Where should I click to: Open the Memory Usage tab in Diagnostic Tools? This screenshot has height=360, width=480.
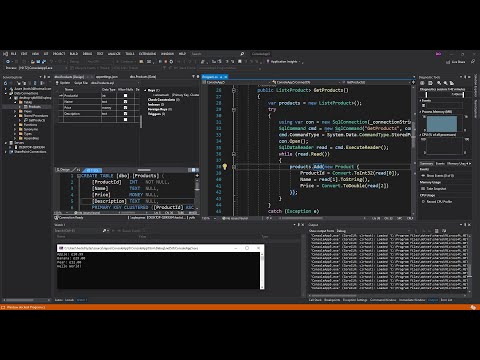coord(456,163)
